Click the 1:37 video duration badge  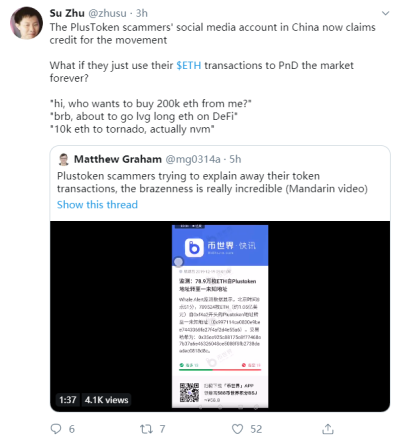click(68, 400)
